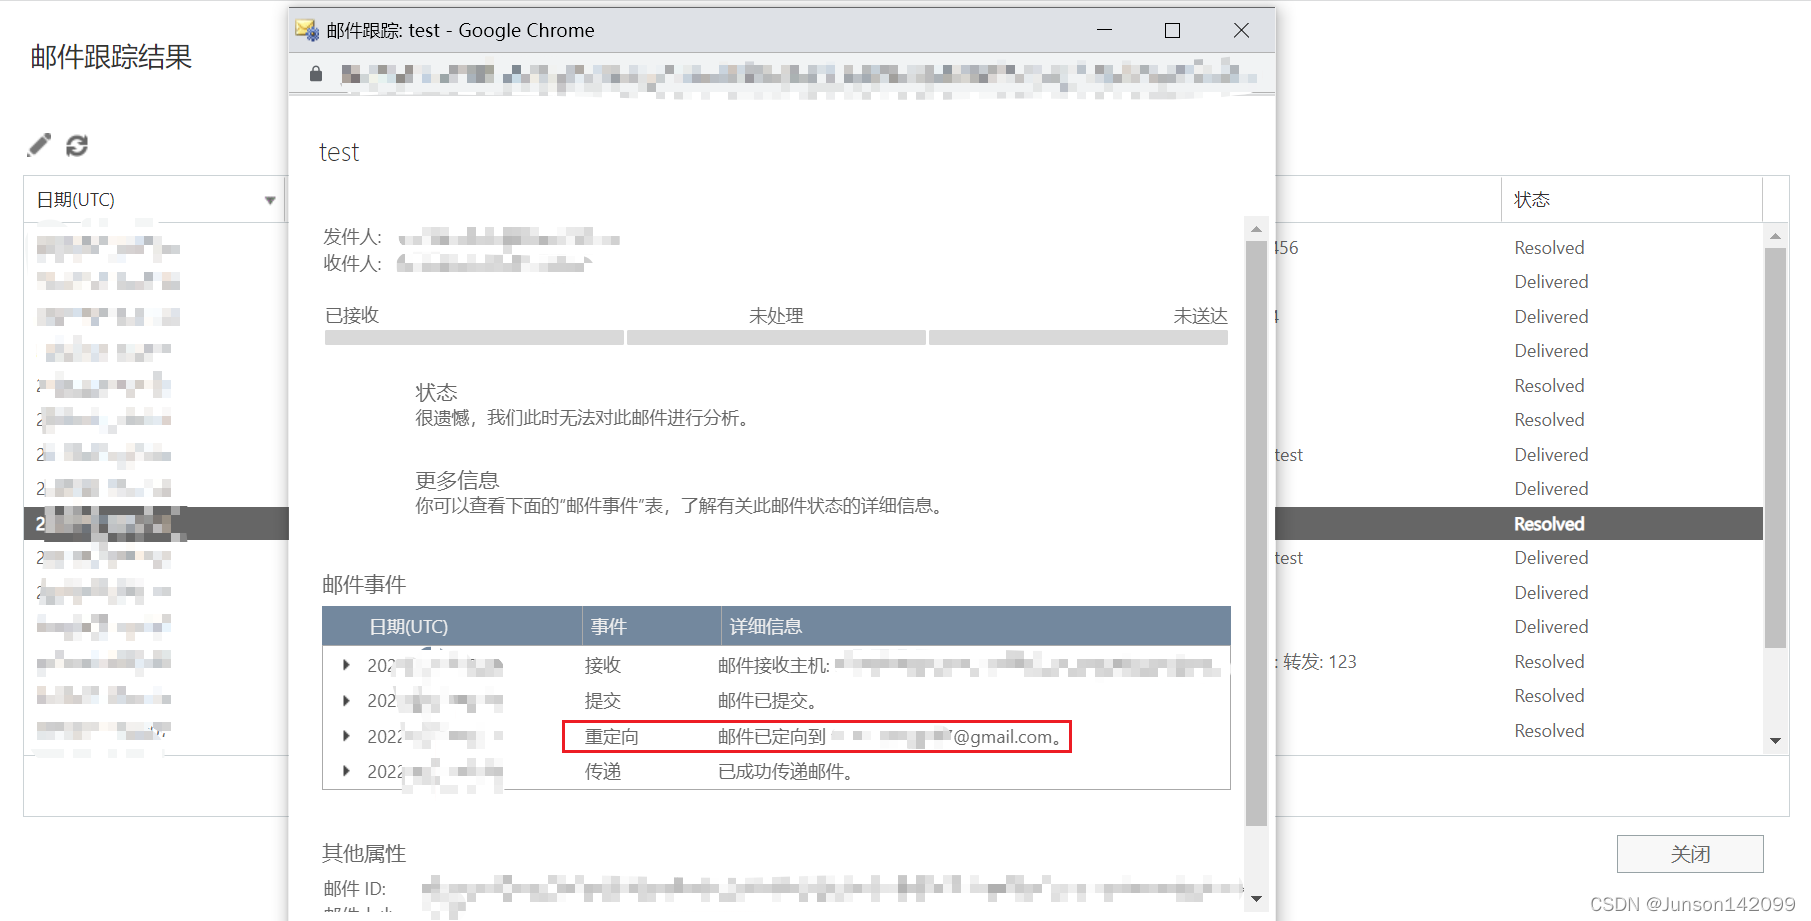Click the results list scrollbar down arrow
This screenshot has height=921, width=1811.
pos(1775,741)
